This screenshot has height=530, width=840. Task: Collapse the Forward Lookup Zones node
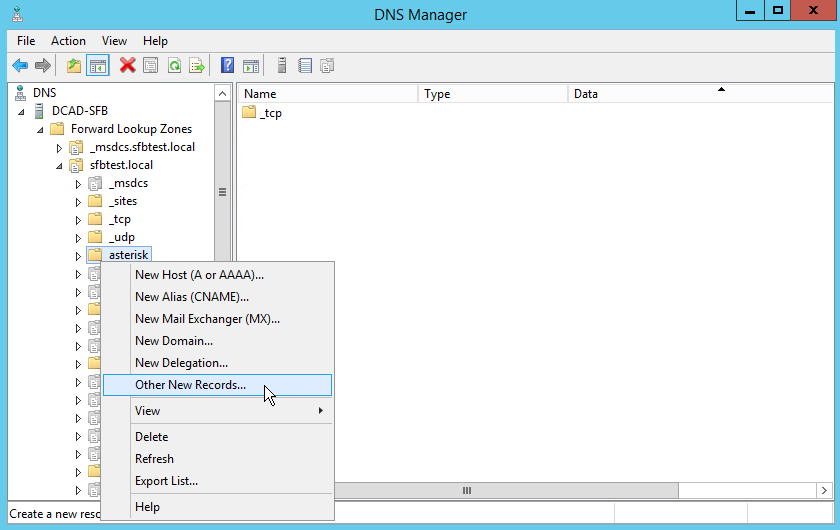pos(40,130)
